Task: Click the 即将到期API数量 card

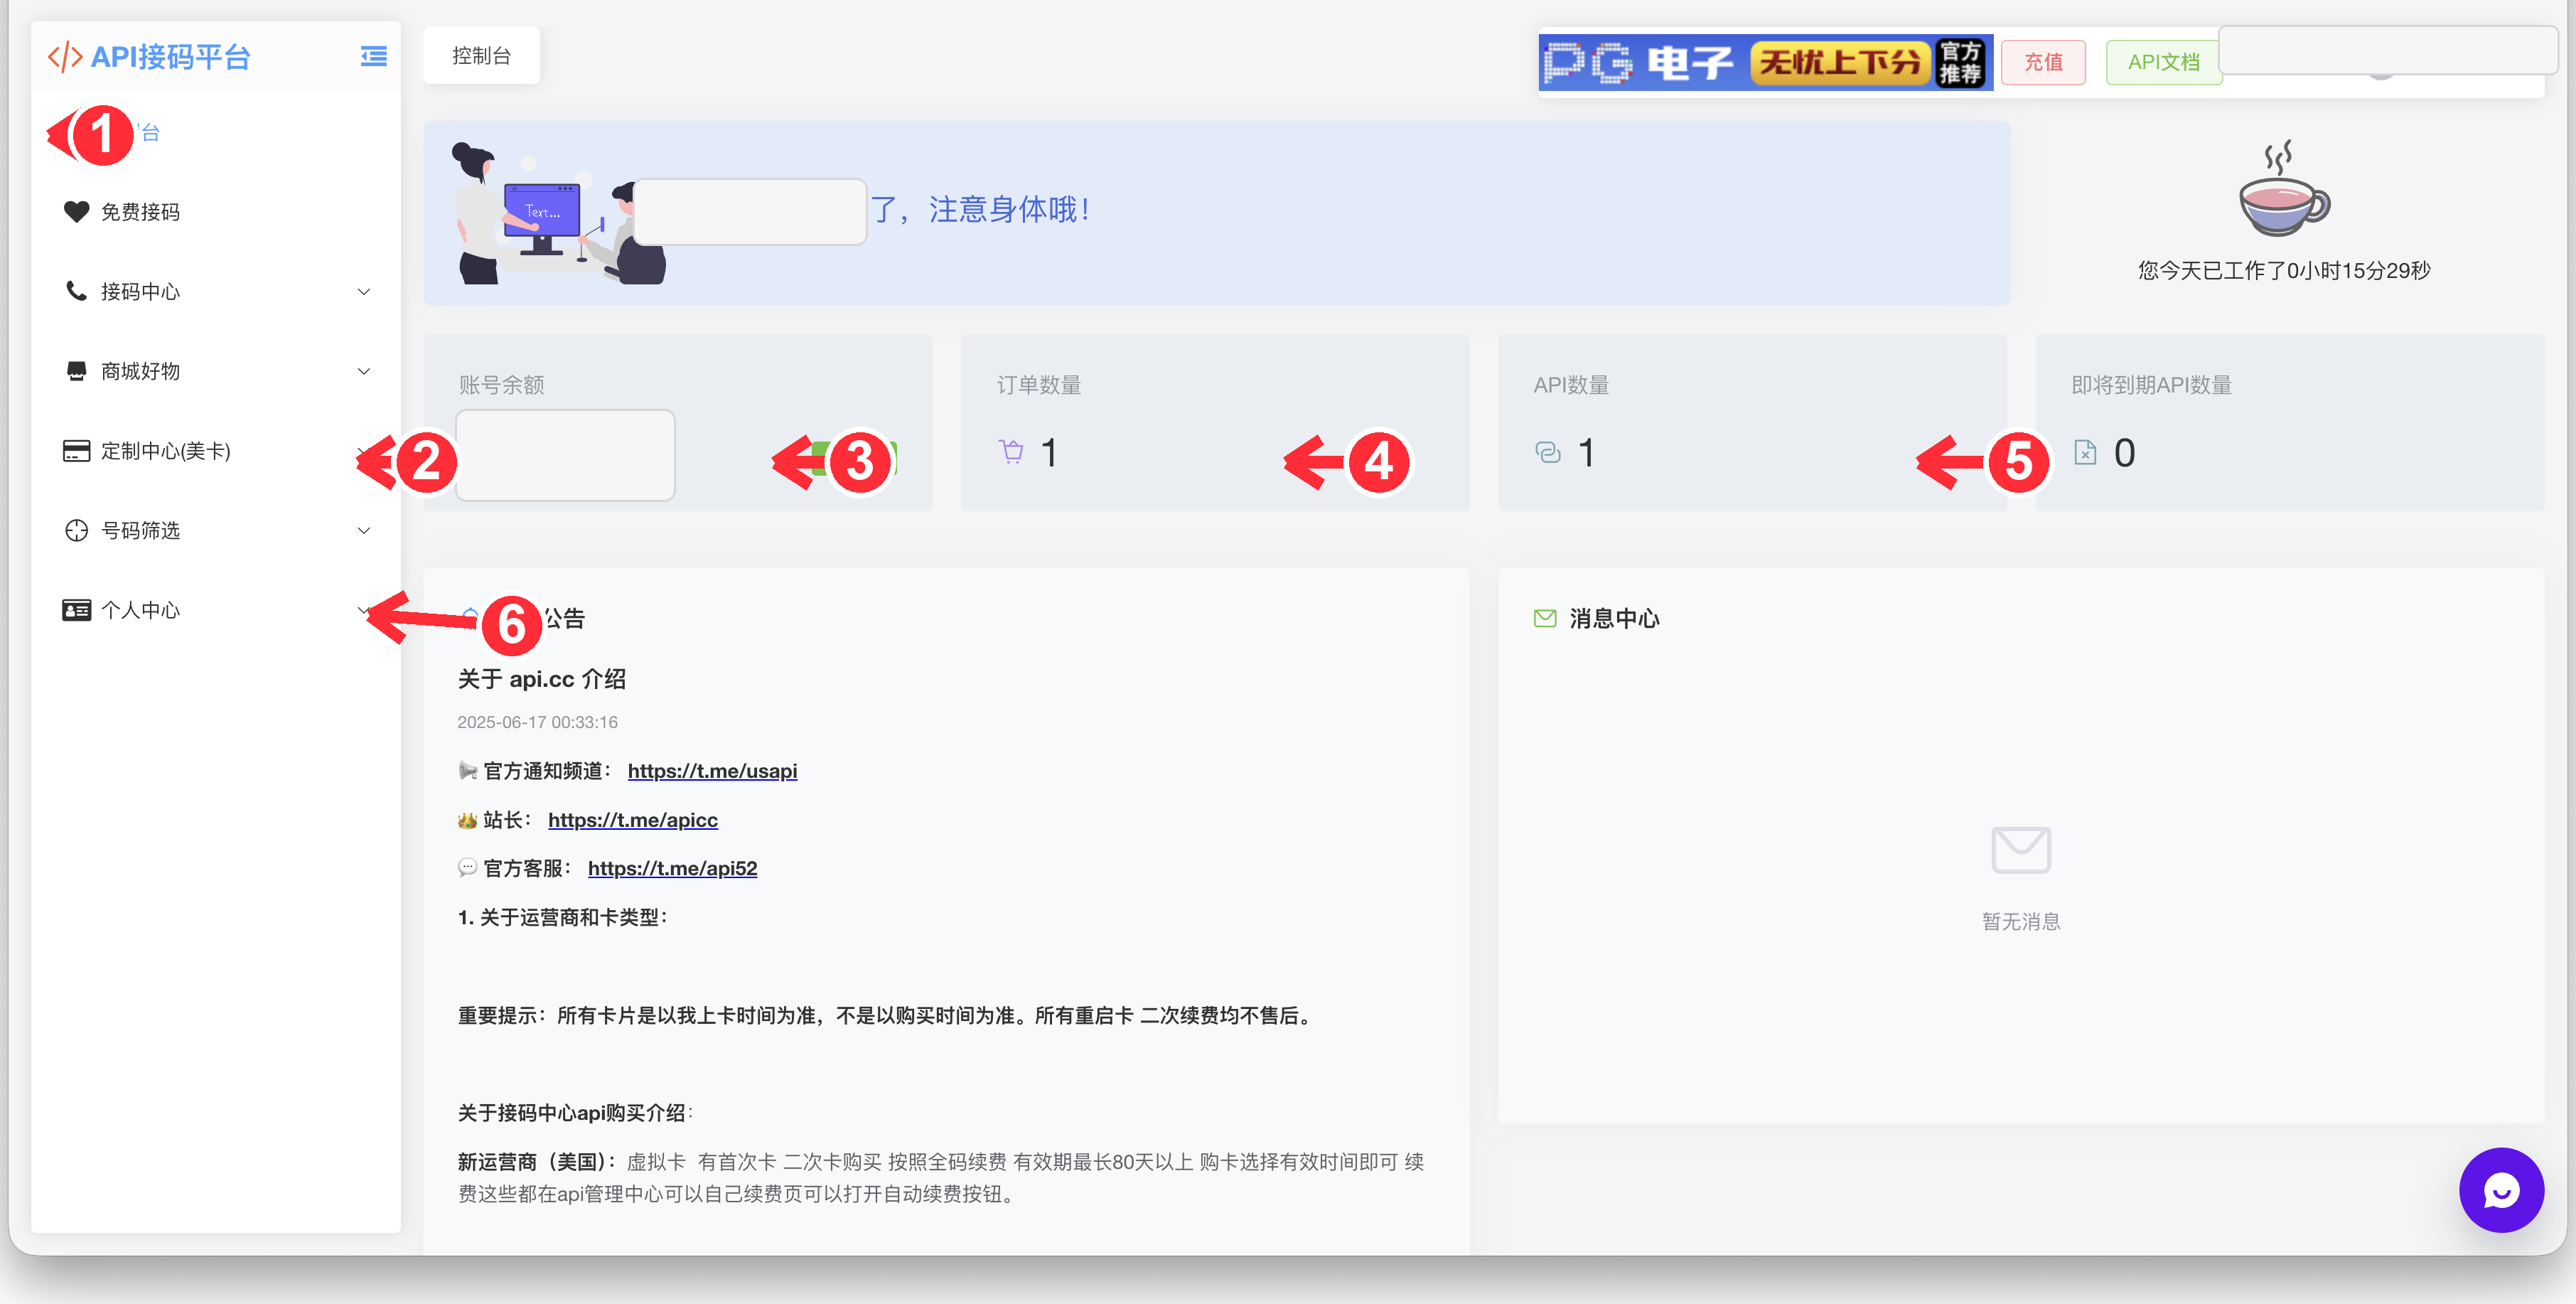Action: [2289, 422]
